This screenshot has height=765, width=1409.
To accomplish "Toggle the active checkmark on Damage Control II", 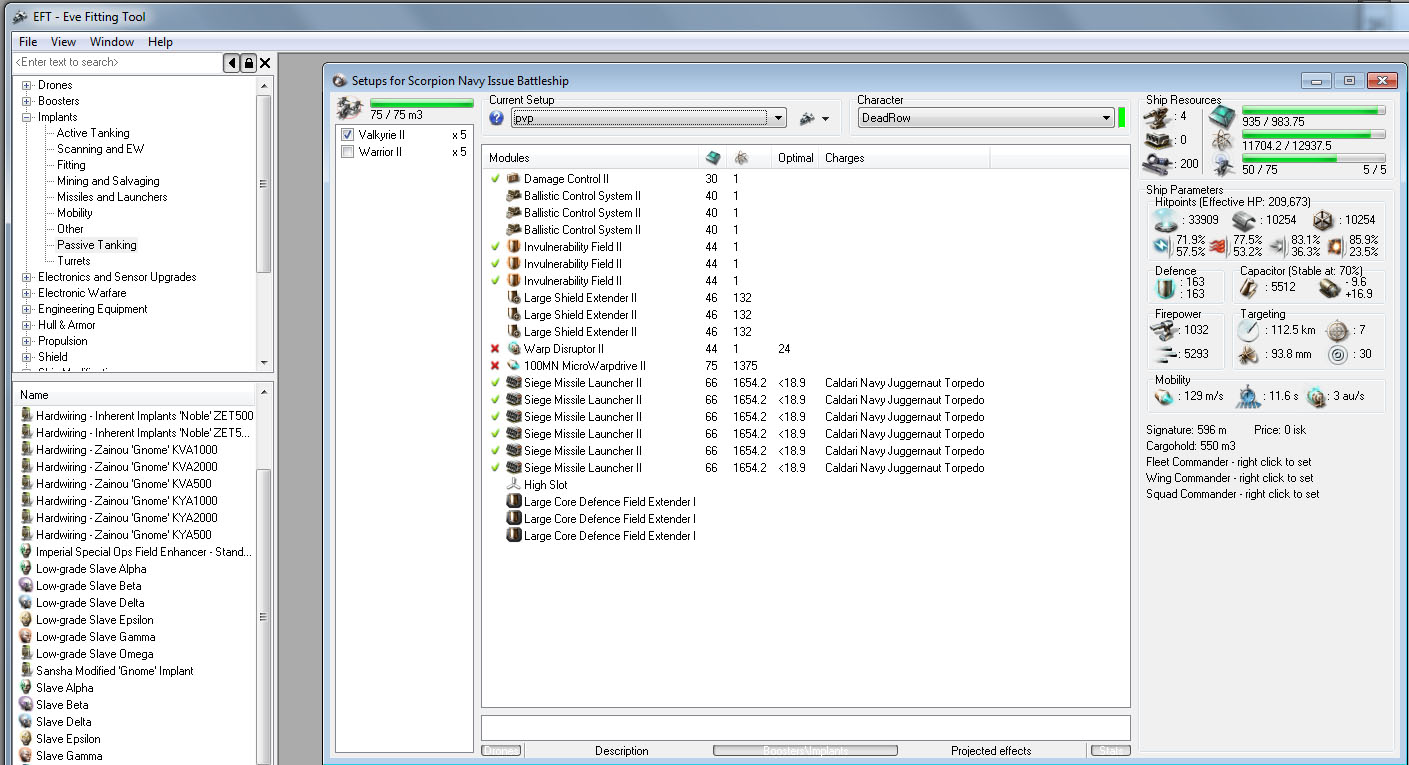I will (495, 179).
